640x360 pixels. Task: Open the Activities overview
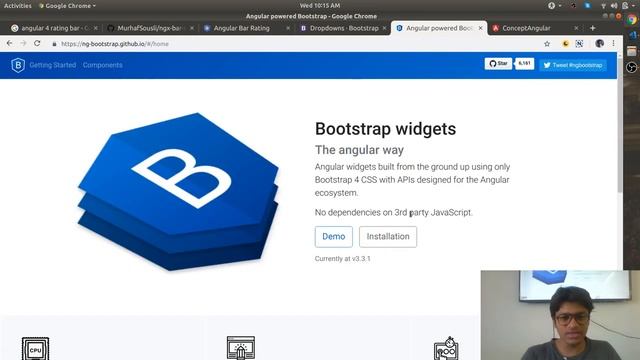point(18,6)
